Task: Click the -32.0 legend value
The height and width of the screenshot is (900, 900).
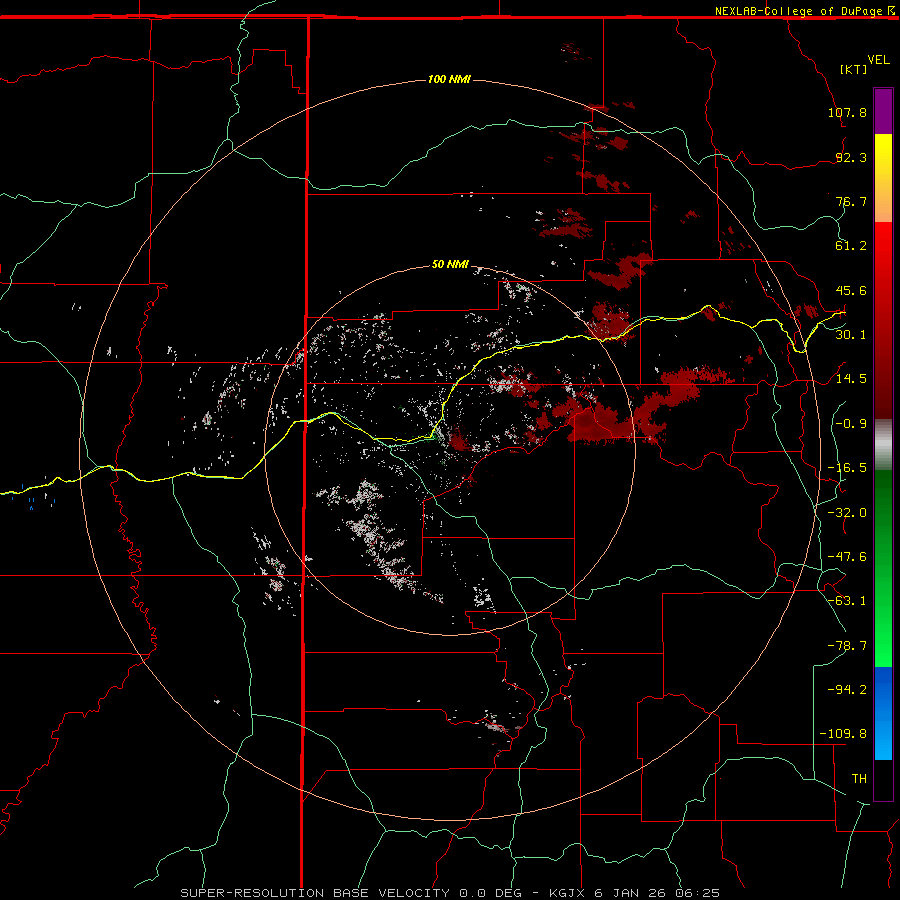Action: (847, 513)
